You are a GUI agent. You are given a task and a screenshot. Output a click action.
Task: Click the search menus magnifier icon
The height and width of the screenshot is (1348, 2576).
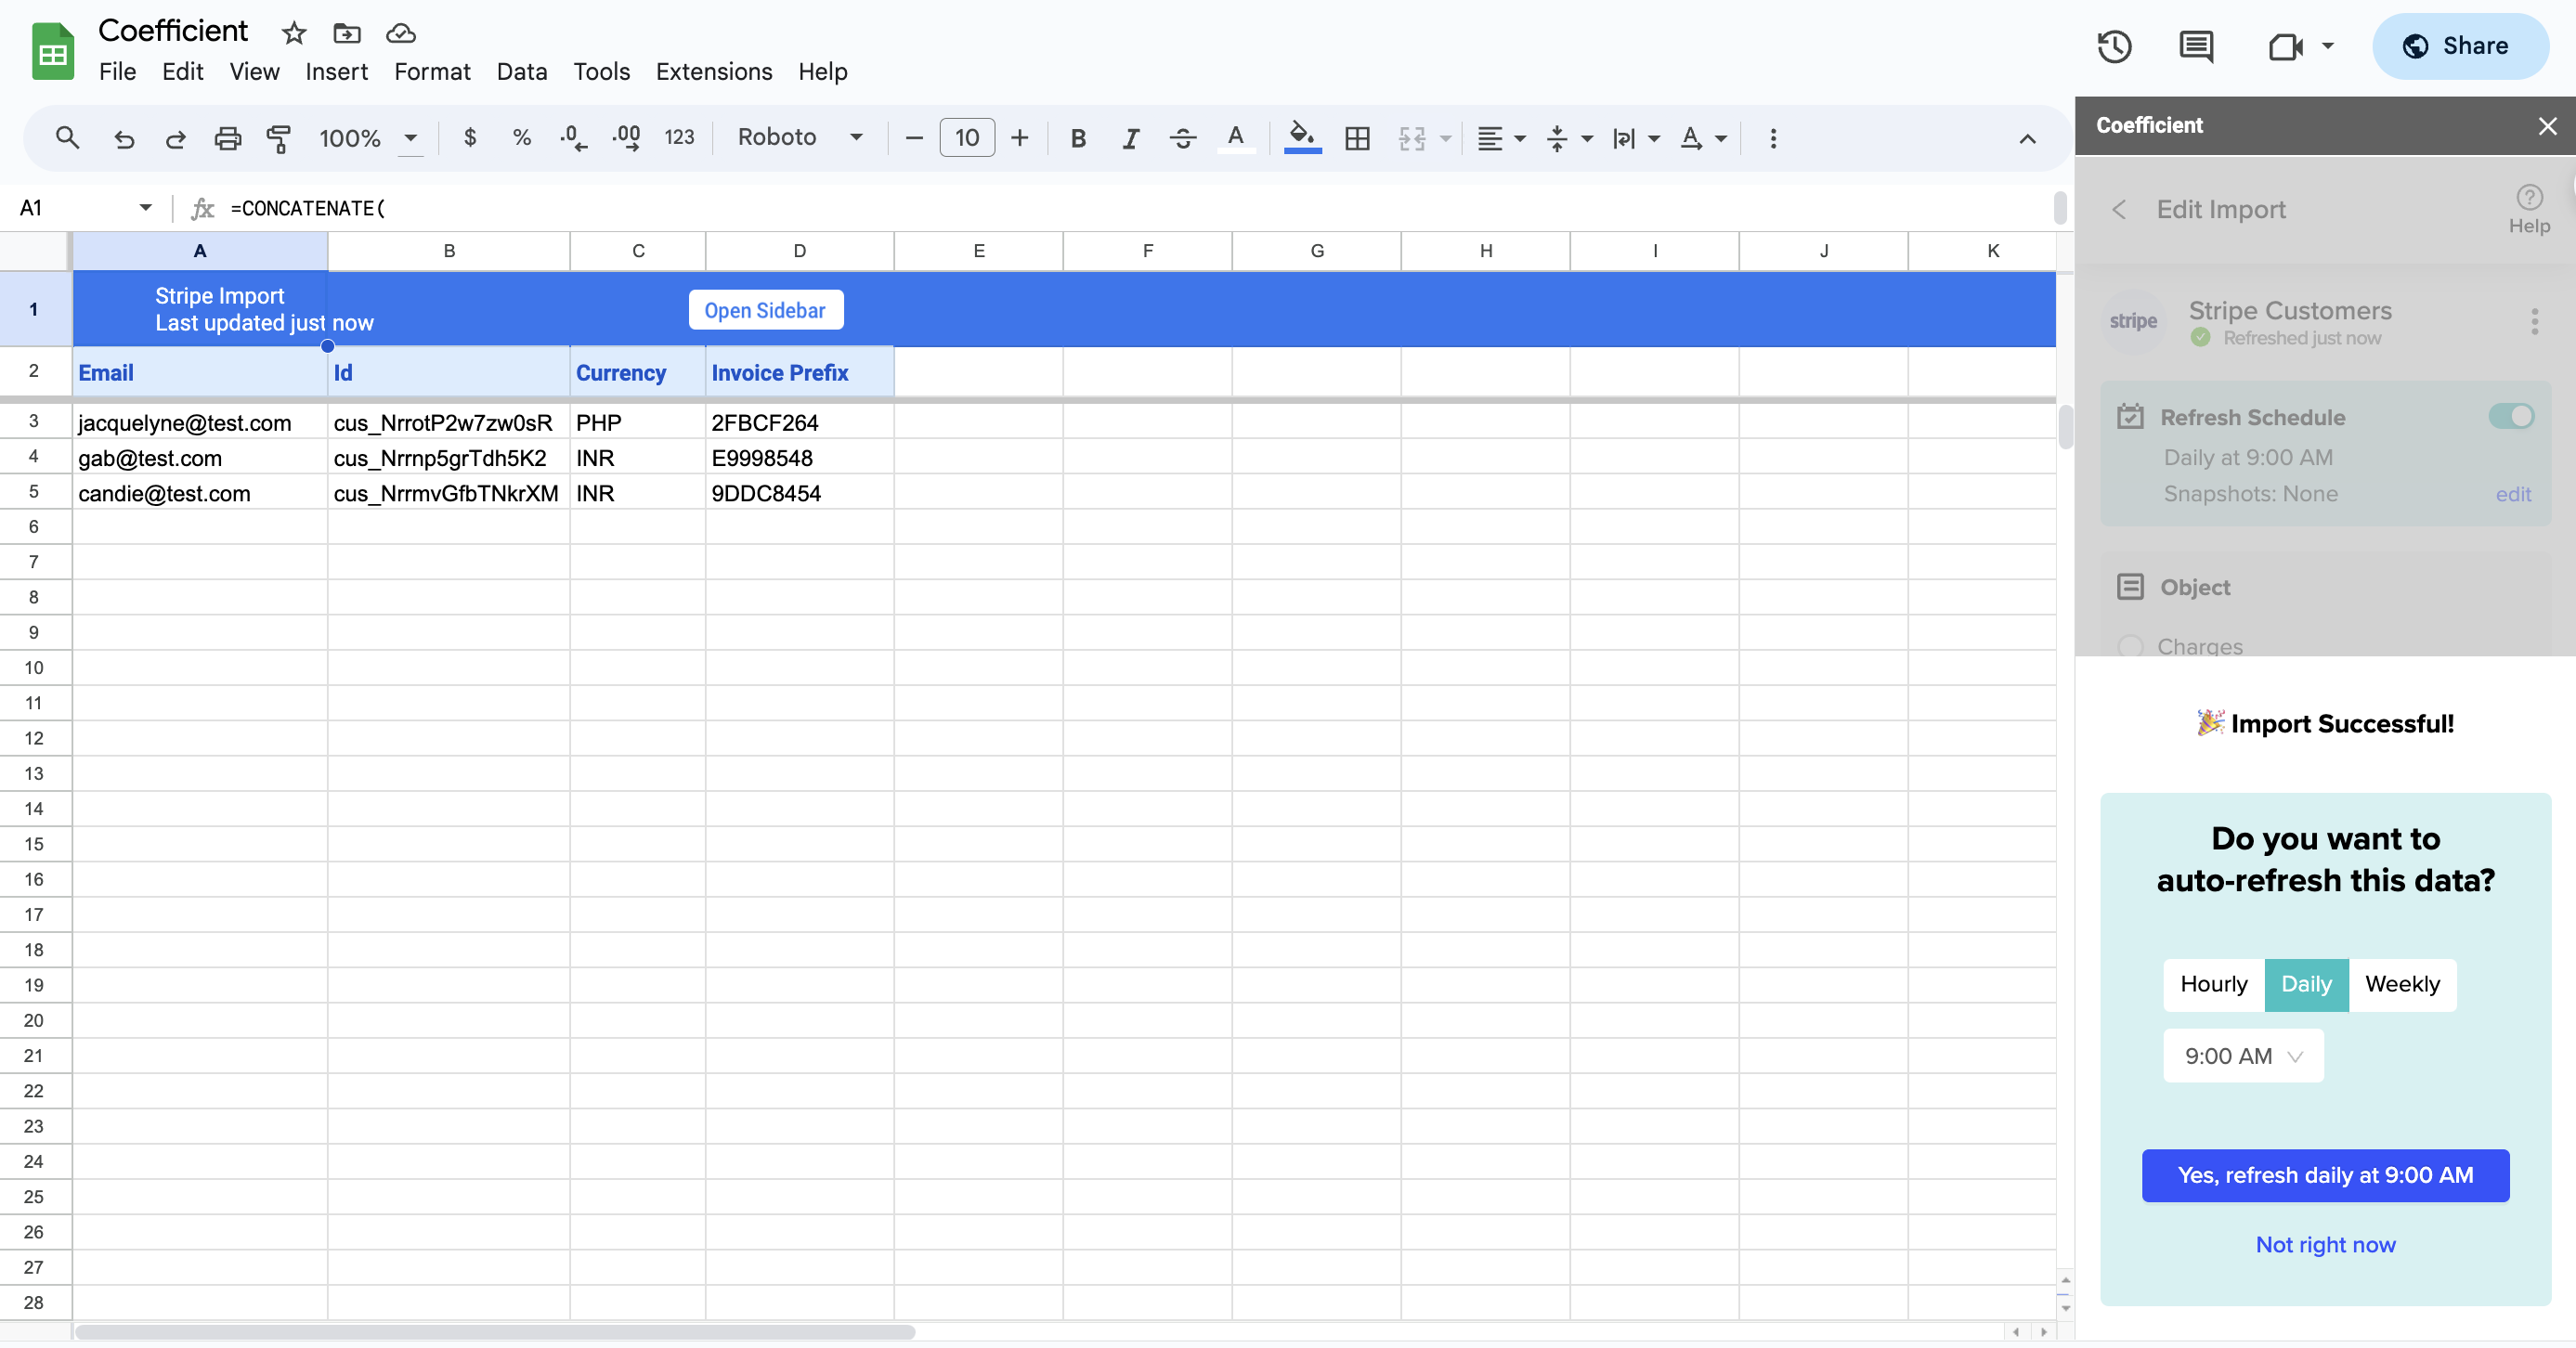tap(67, 138)
